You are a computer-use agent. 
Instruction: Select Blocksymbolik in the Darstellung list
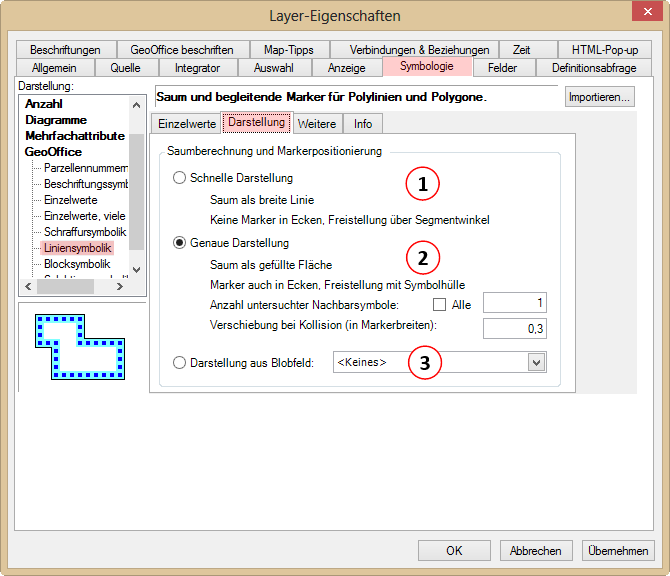click(x=78, y=263)
